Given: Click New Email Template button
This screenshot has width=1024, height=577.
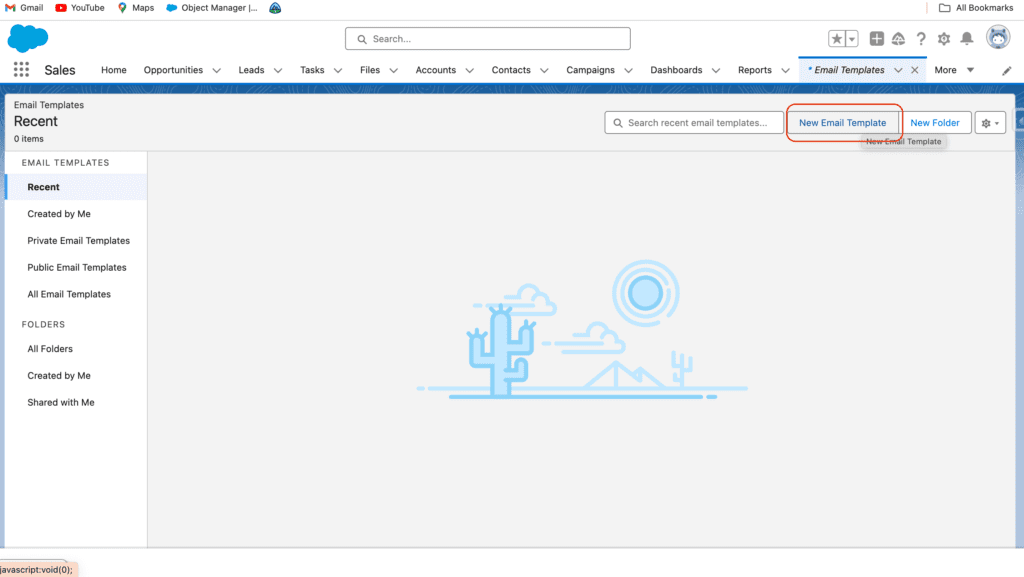Looking at the screenshot, I should (x=842, y=123).
